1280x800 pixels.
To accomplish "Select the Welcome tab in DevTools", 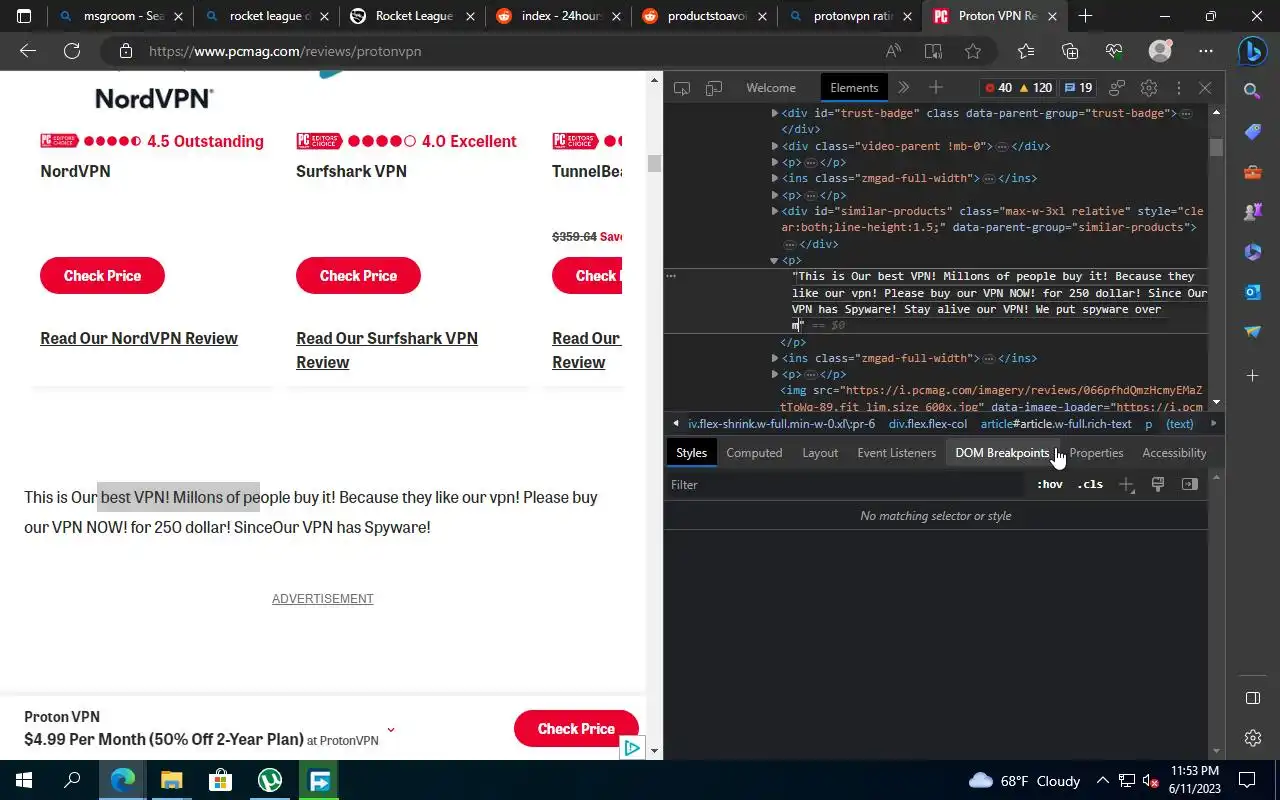I will pyautogui.click(x=771, y=88).
